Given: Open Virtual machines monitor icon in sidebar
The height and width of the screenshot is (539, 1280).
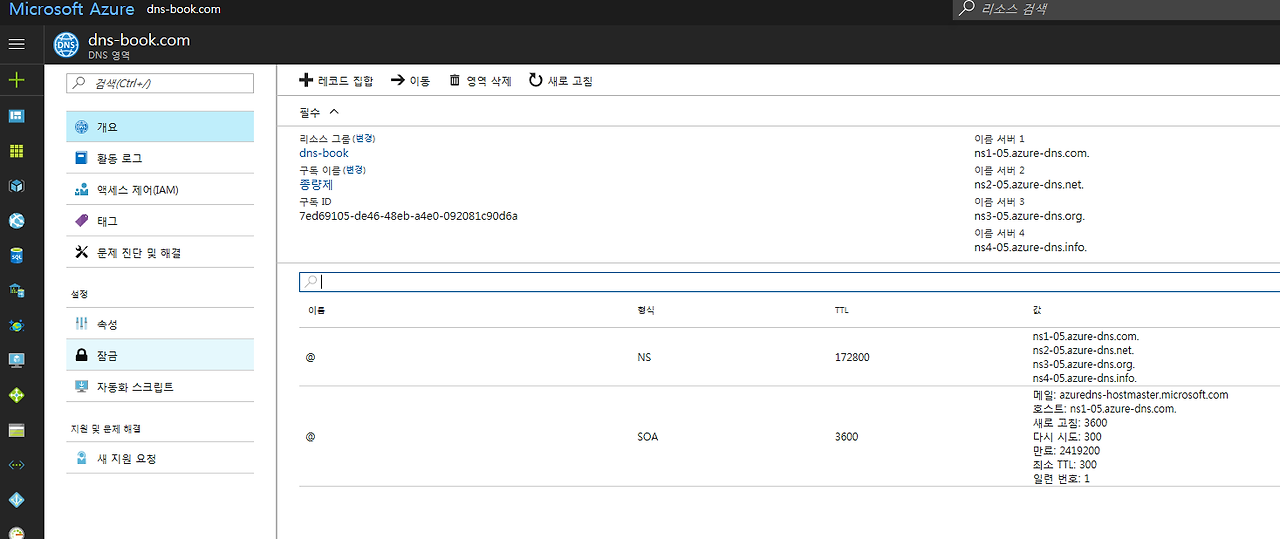Looking at the screenshot, I should [16, 360].
